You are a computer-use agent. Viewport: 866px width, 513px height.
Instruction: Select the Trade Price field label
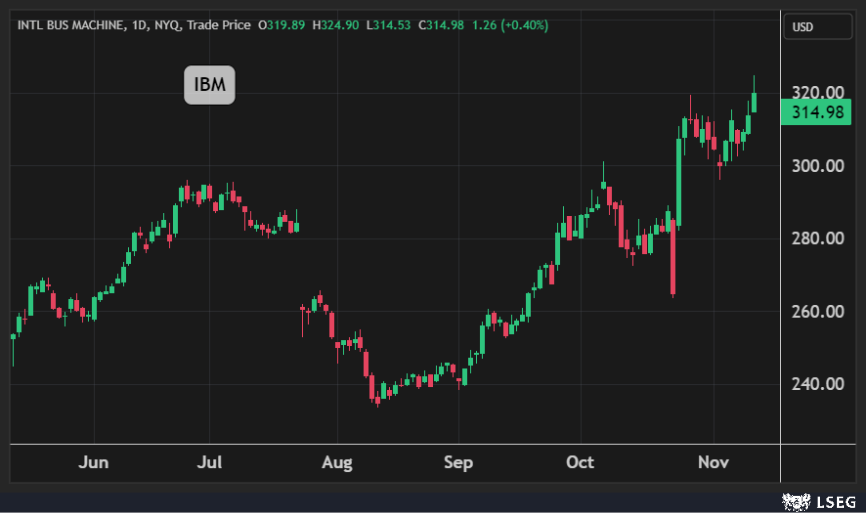tap(218, 25)
